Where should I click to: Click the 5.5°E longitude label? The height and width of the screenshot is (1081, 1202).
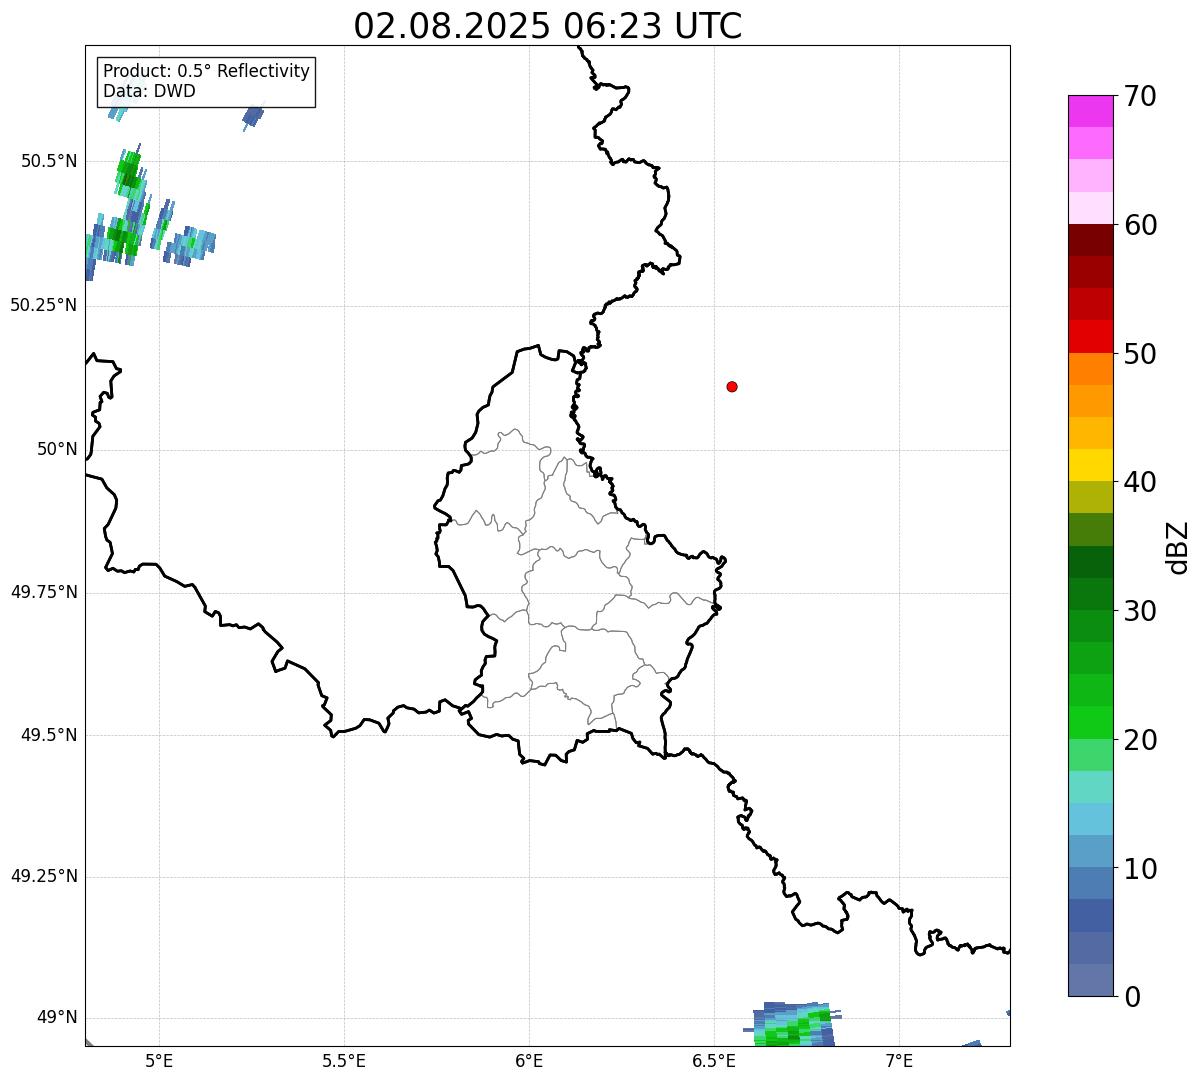point(344,1061)
